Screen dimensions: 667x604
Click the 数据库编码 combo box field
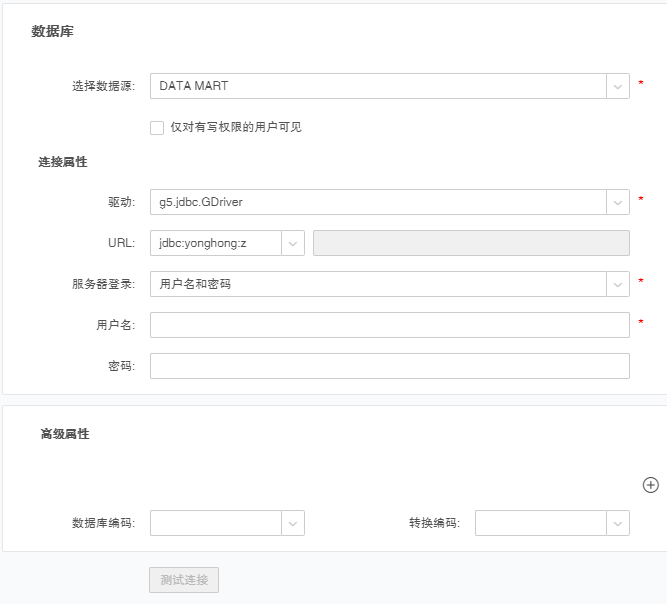click(x=216, y=523)
